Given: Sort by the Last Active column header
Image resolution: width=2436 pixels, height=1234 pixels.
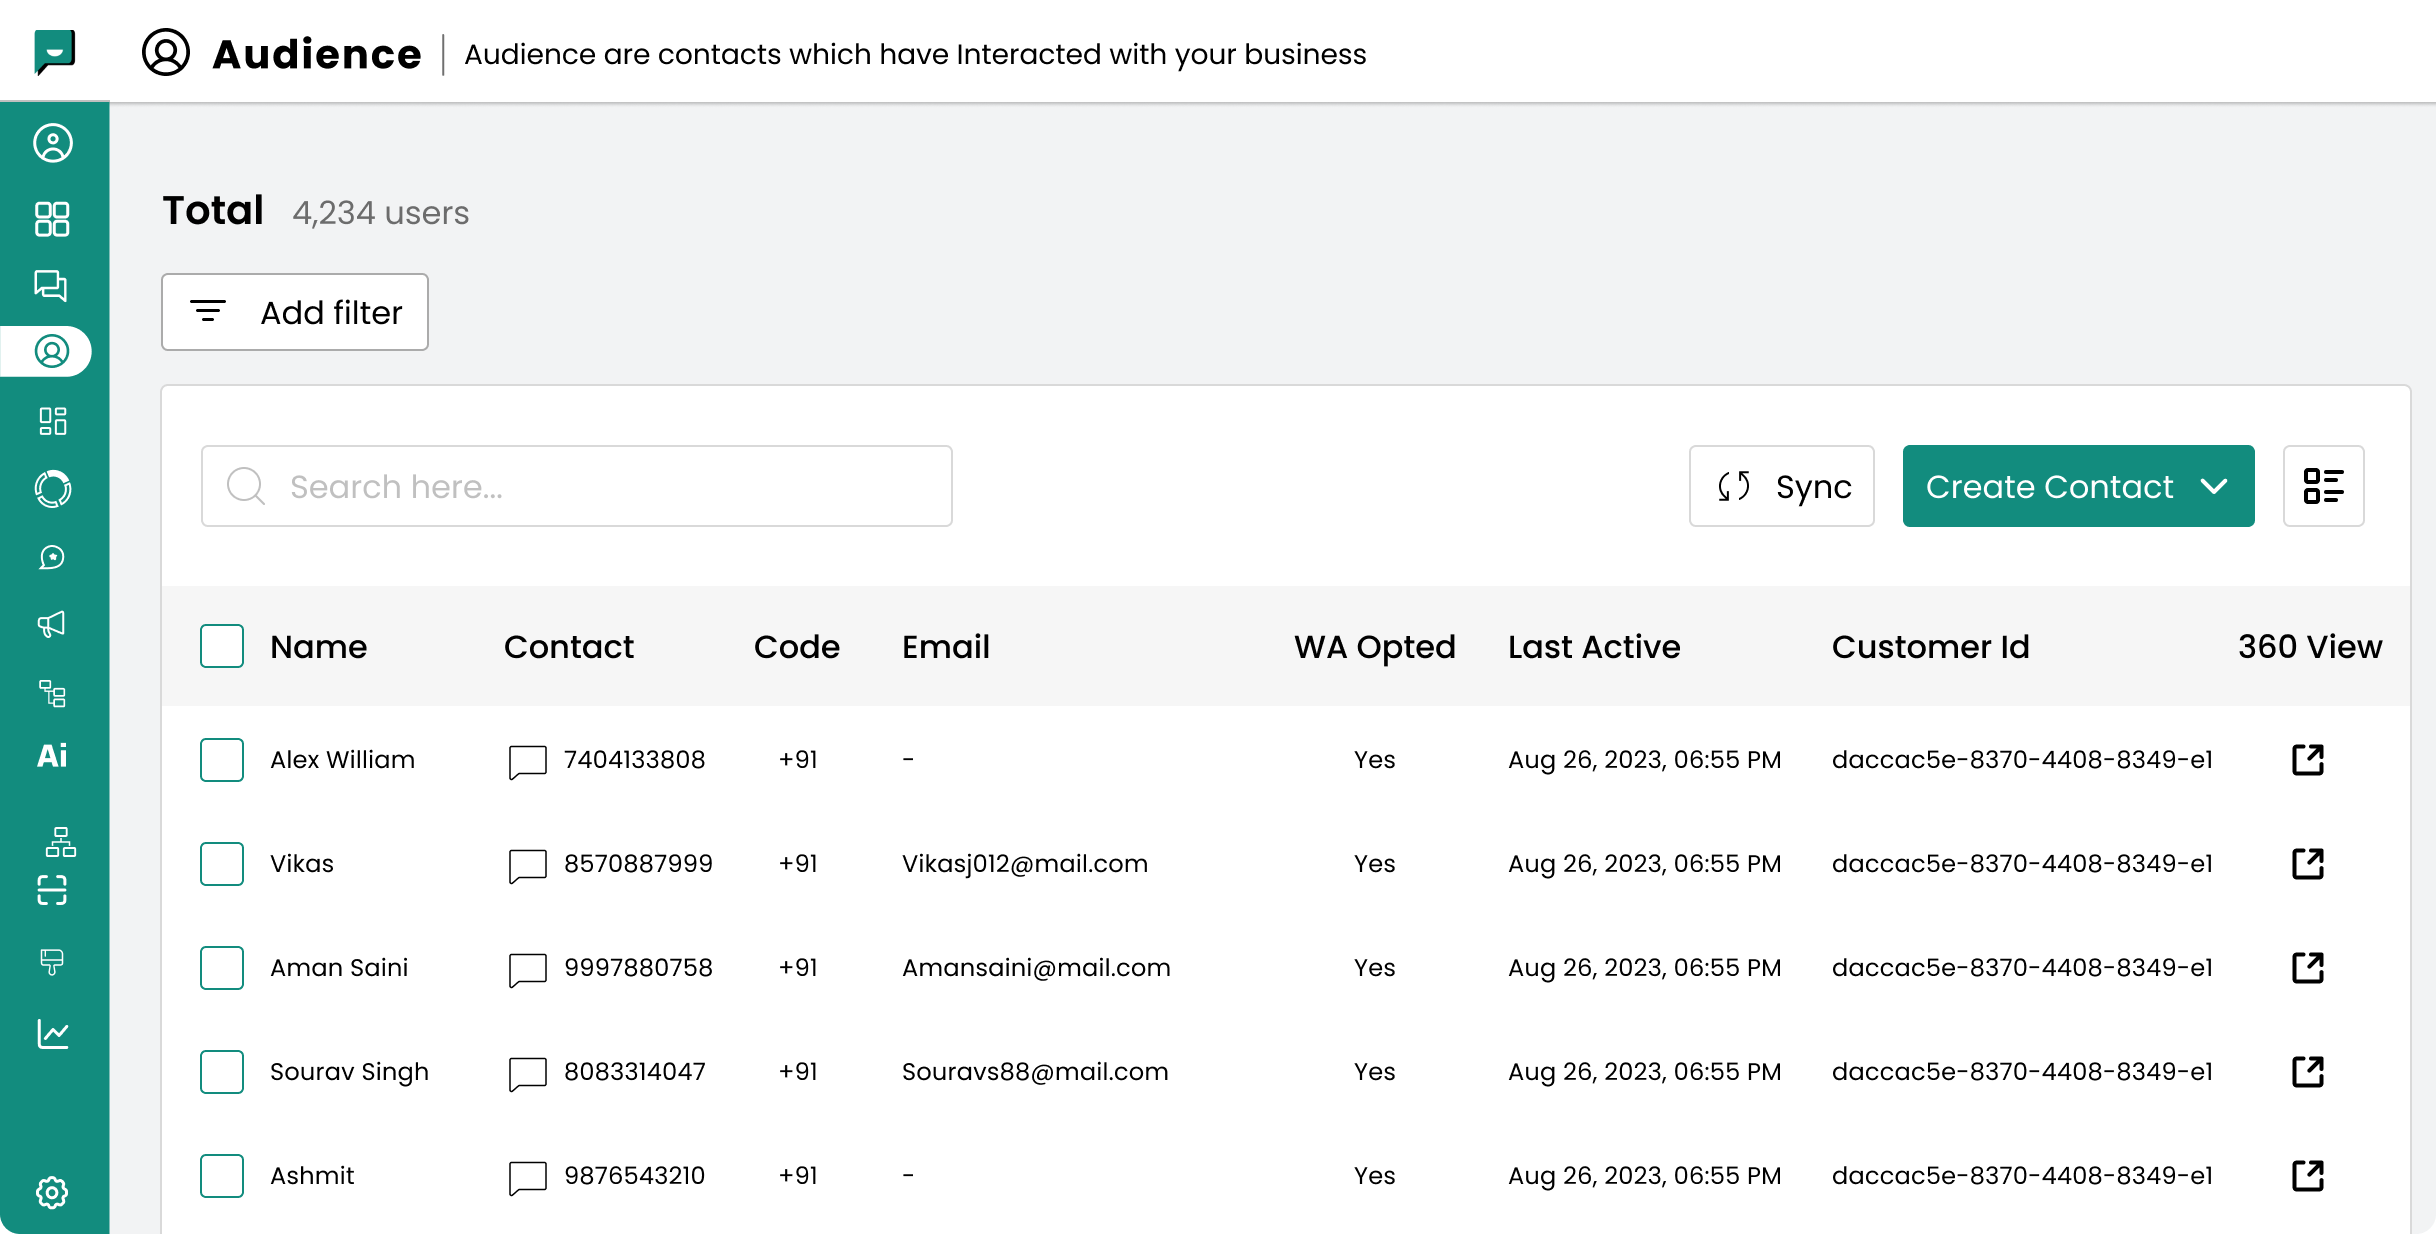Looking at the screenshot, I should tap(1594, 647).
